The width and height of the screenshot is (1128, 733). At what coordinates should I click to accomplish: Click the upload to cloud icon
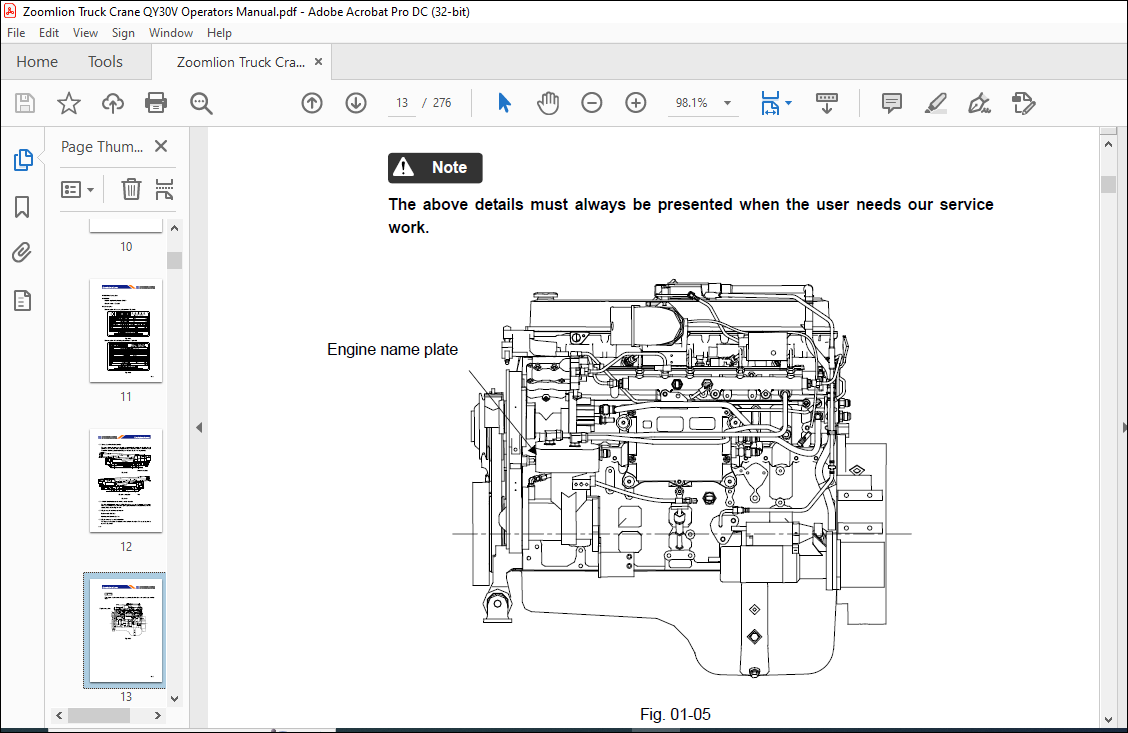tap(112, 103)
